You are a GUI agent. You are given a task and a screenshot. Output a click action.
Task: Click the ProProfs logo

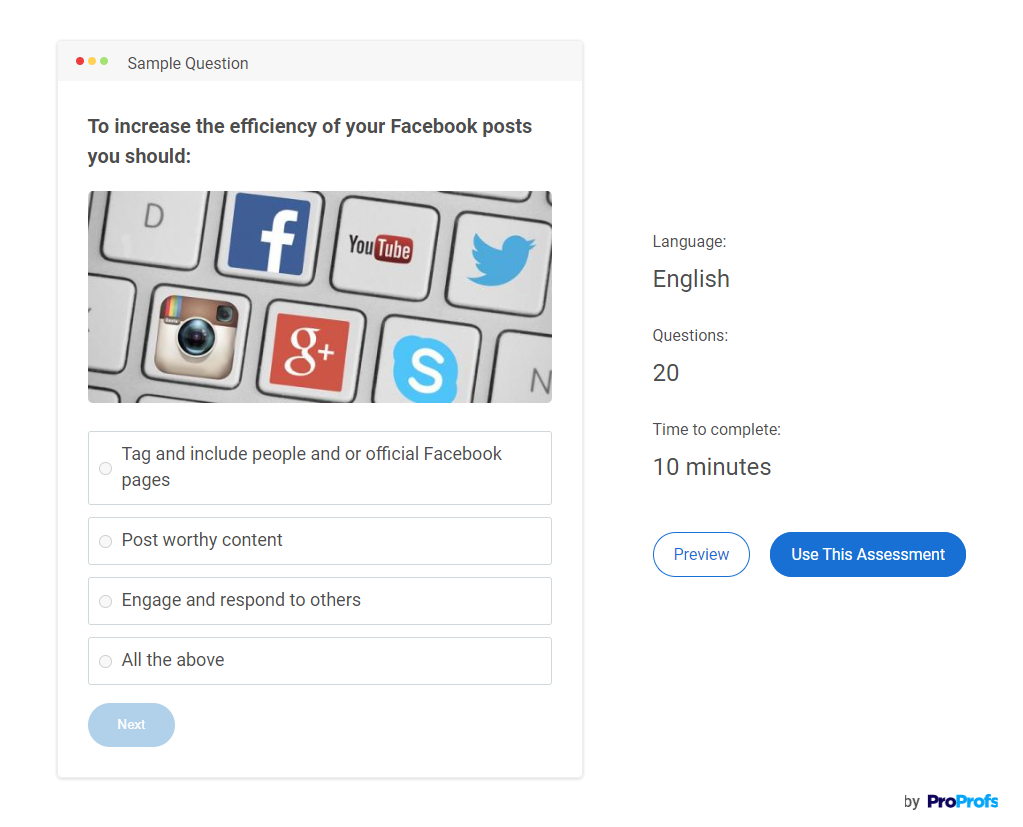point(962,801)
